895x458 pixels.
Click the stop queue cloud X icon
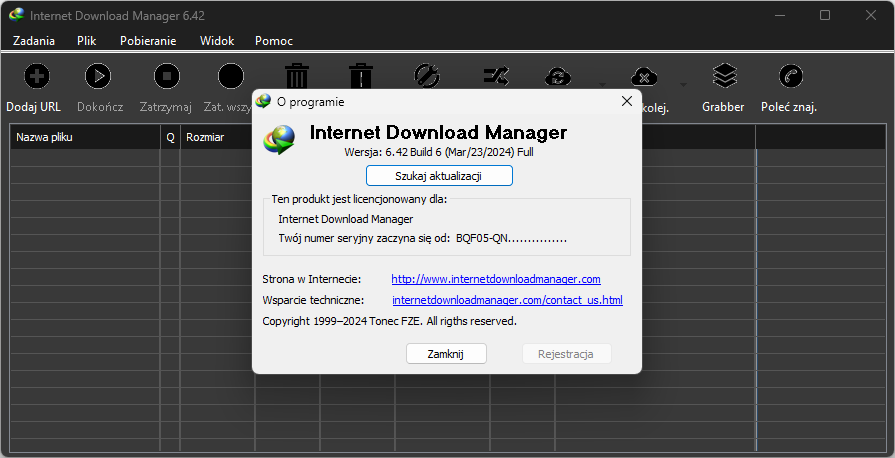(644, 77)
